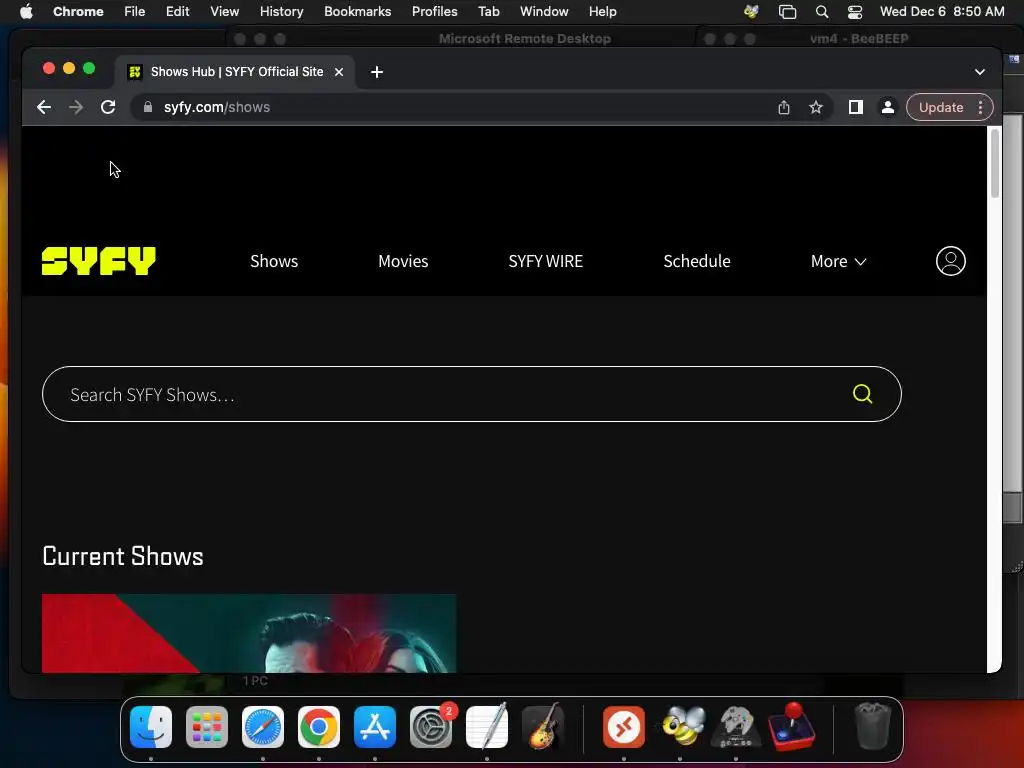1024x768 pixels.
Task: Bookmark this page with star icon
Action: point(816,107)
